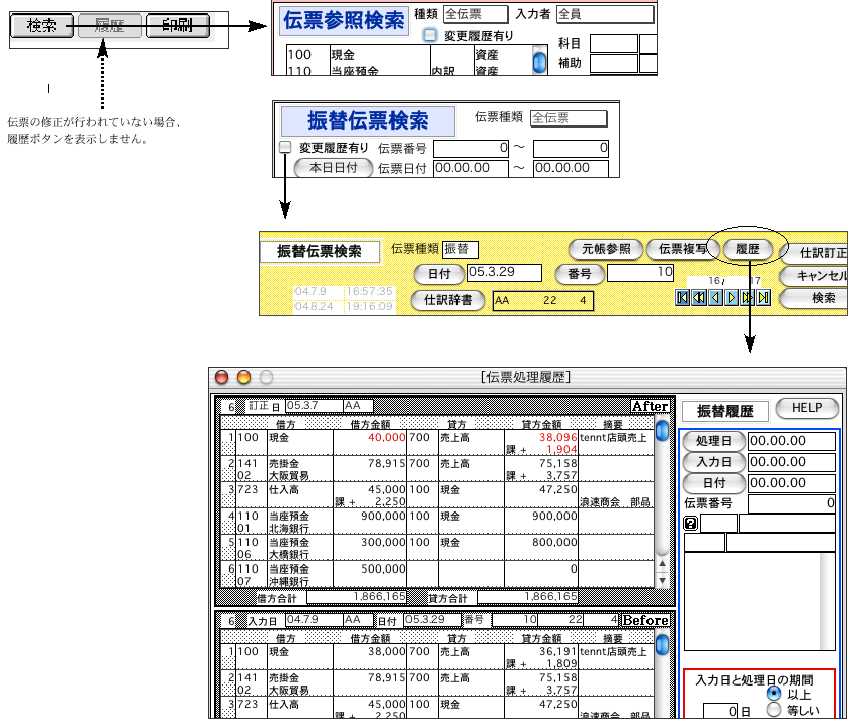This screenshot has height=721, width=850.
Task: Enable 変更履歴有り checkbox in 伝票参照検索
Action: [430, 35]
